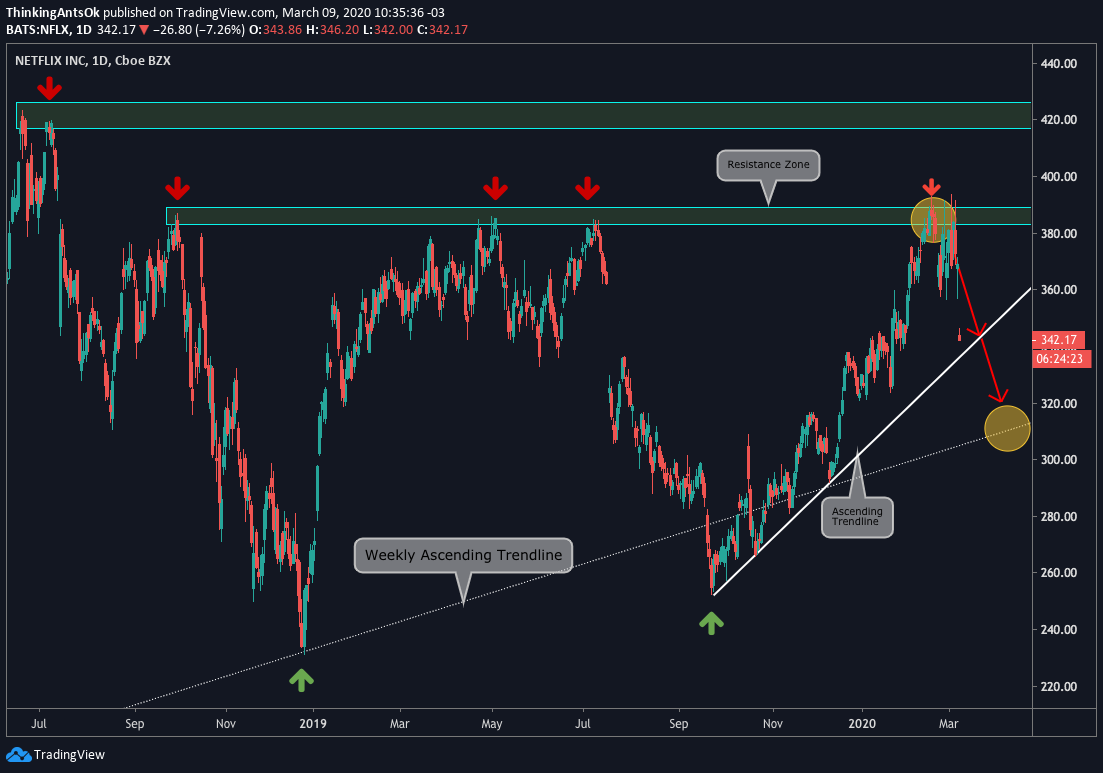Click the 2019 label on time axis

[313, 724]
